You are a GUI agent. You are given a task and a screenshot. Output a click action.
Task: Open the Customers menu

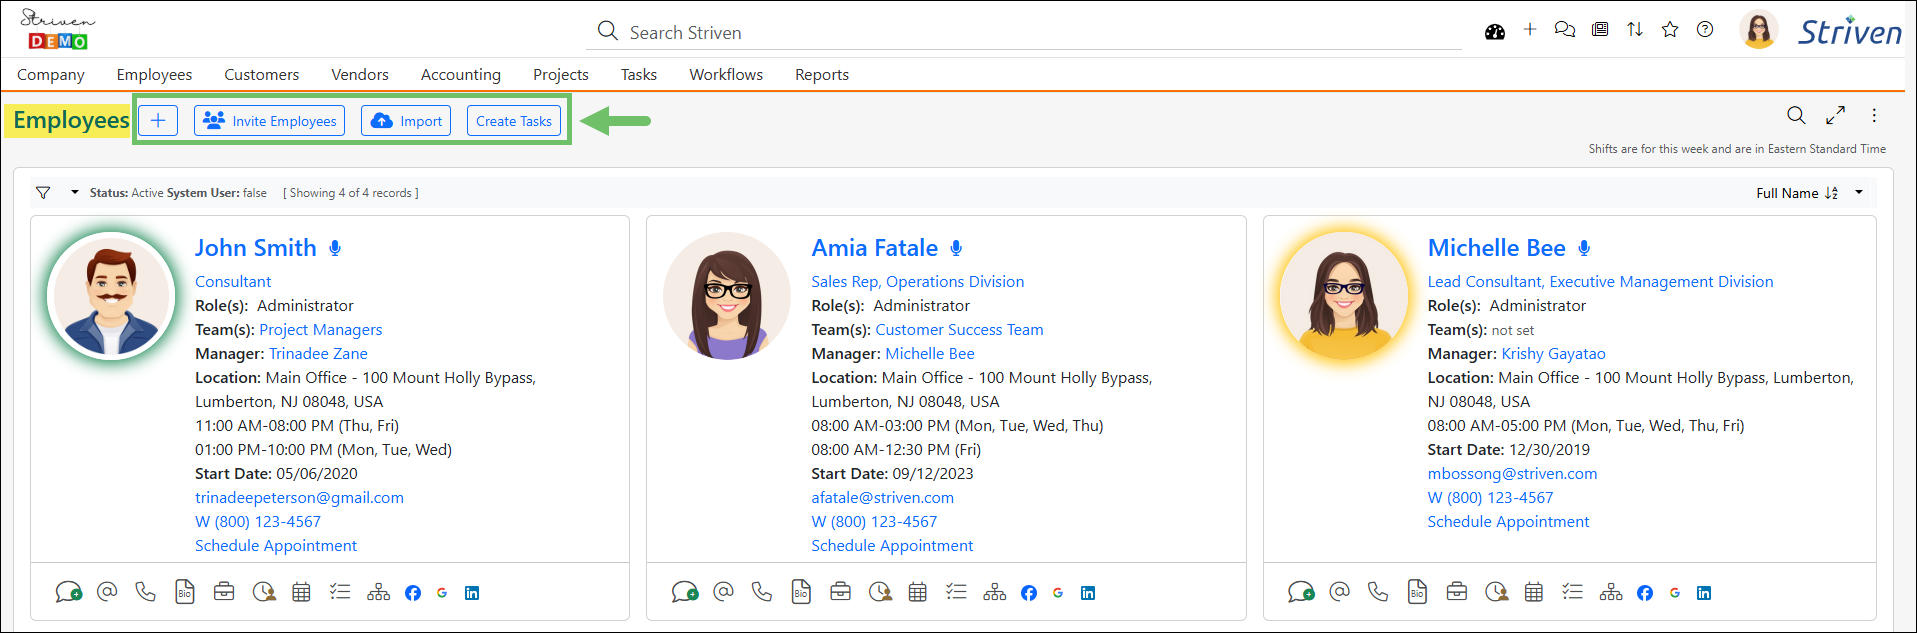point(261,74)
